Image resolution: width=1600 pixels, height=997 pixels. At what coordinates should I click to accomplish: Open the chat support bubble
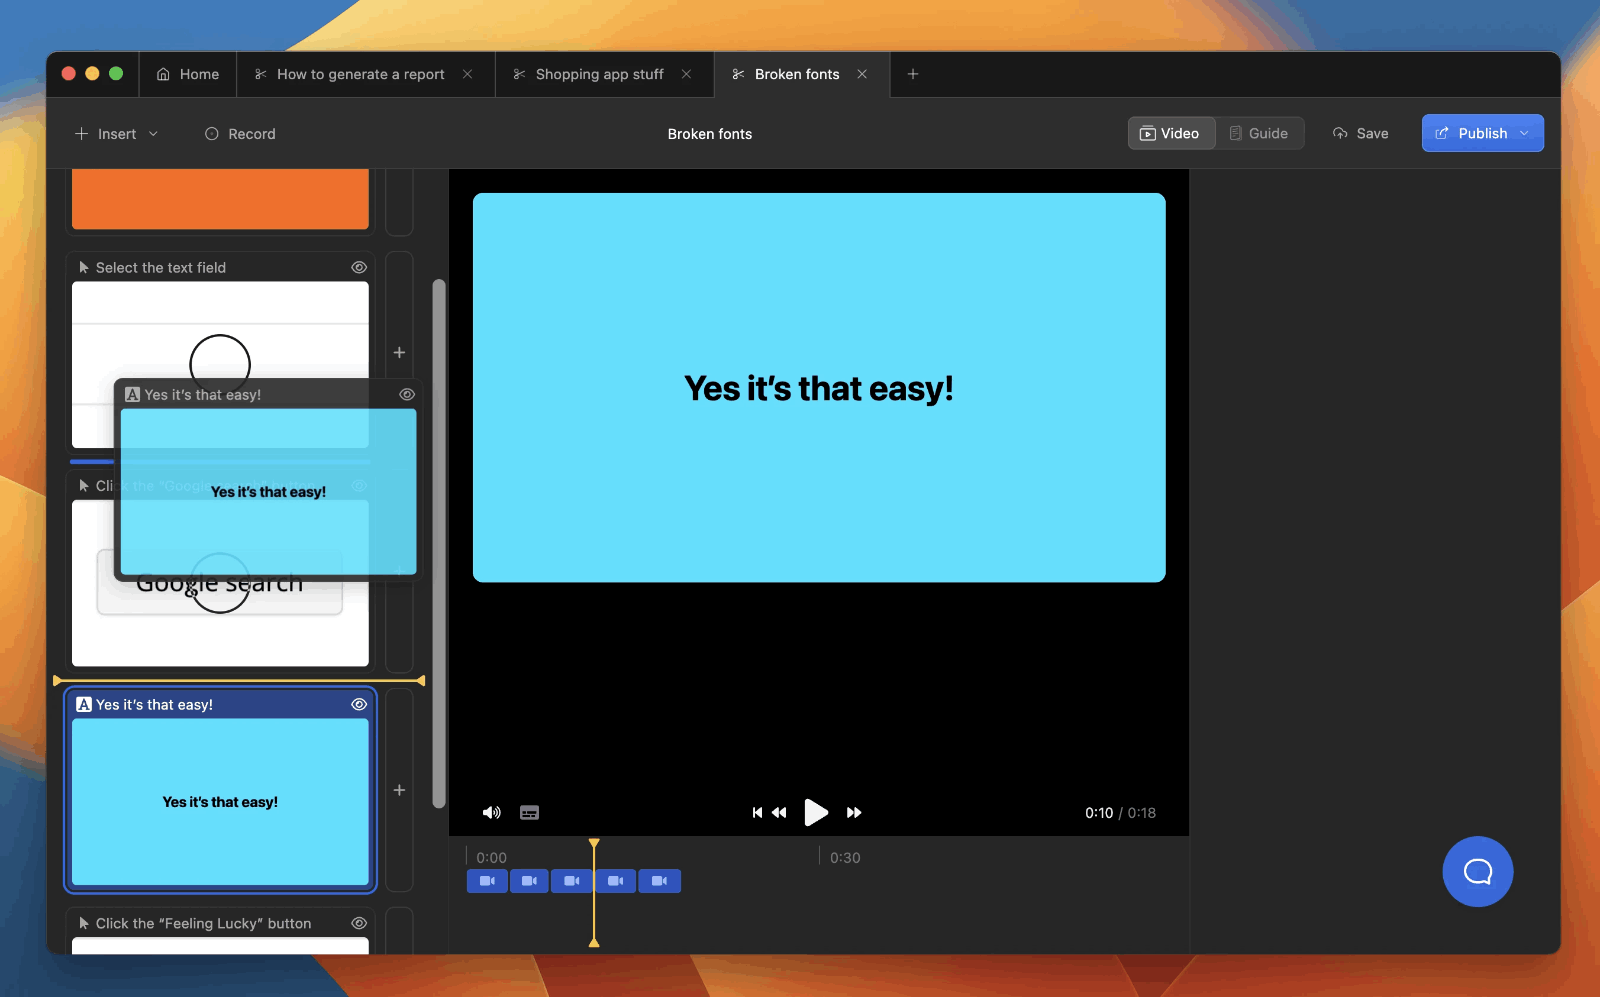click(x=1477, y=871)
